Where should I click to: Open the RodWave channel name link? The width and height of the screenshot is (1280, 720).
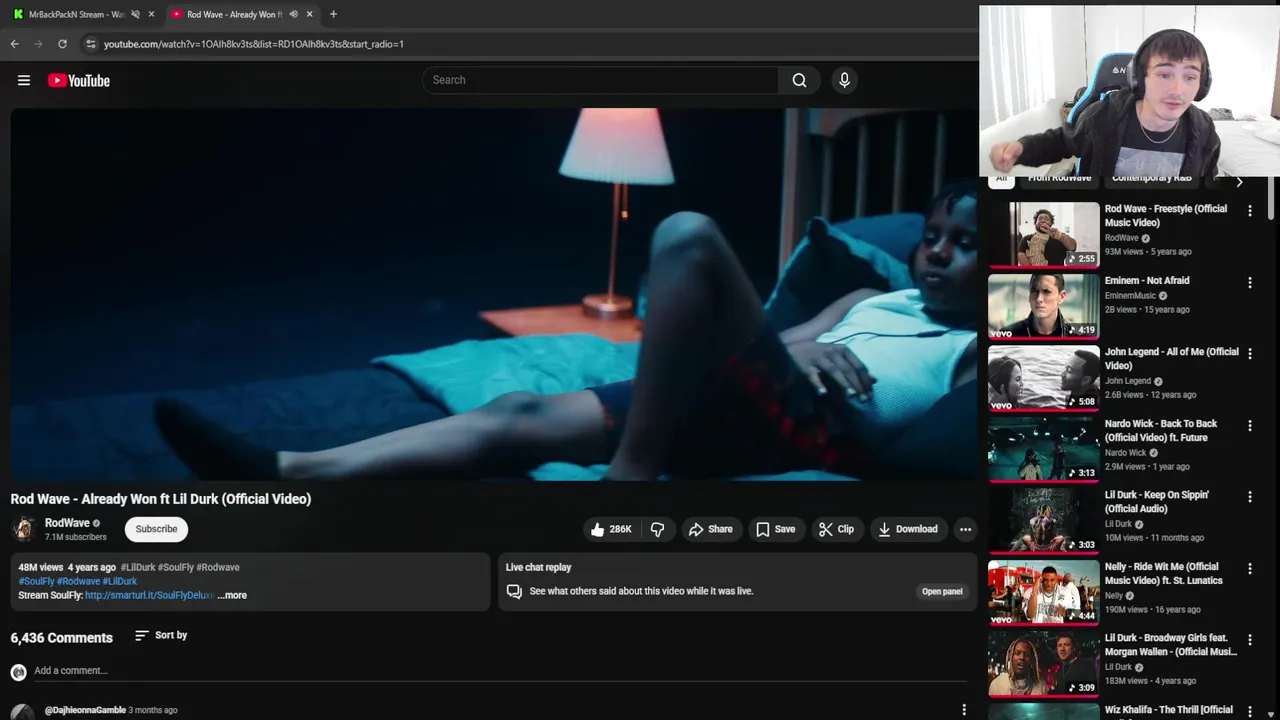click(67, 523)
